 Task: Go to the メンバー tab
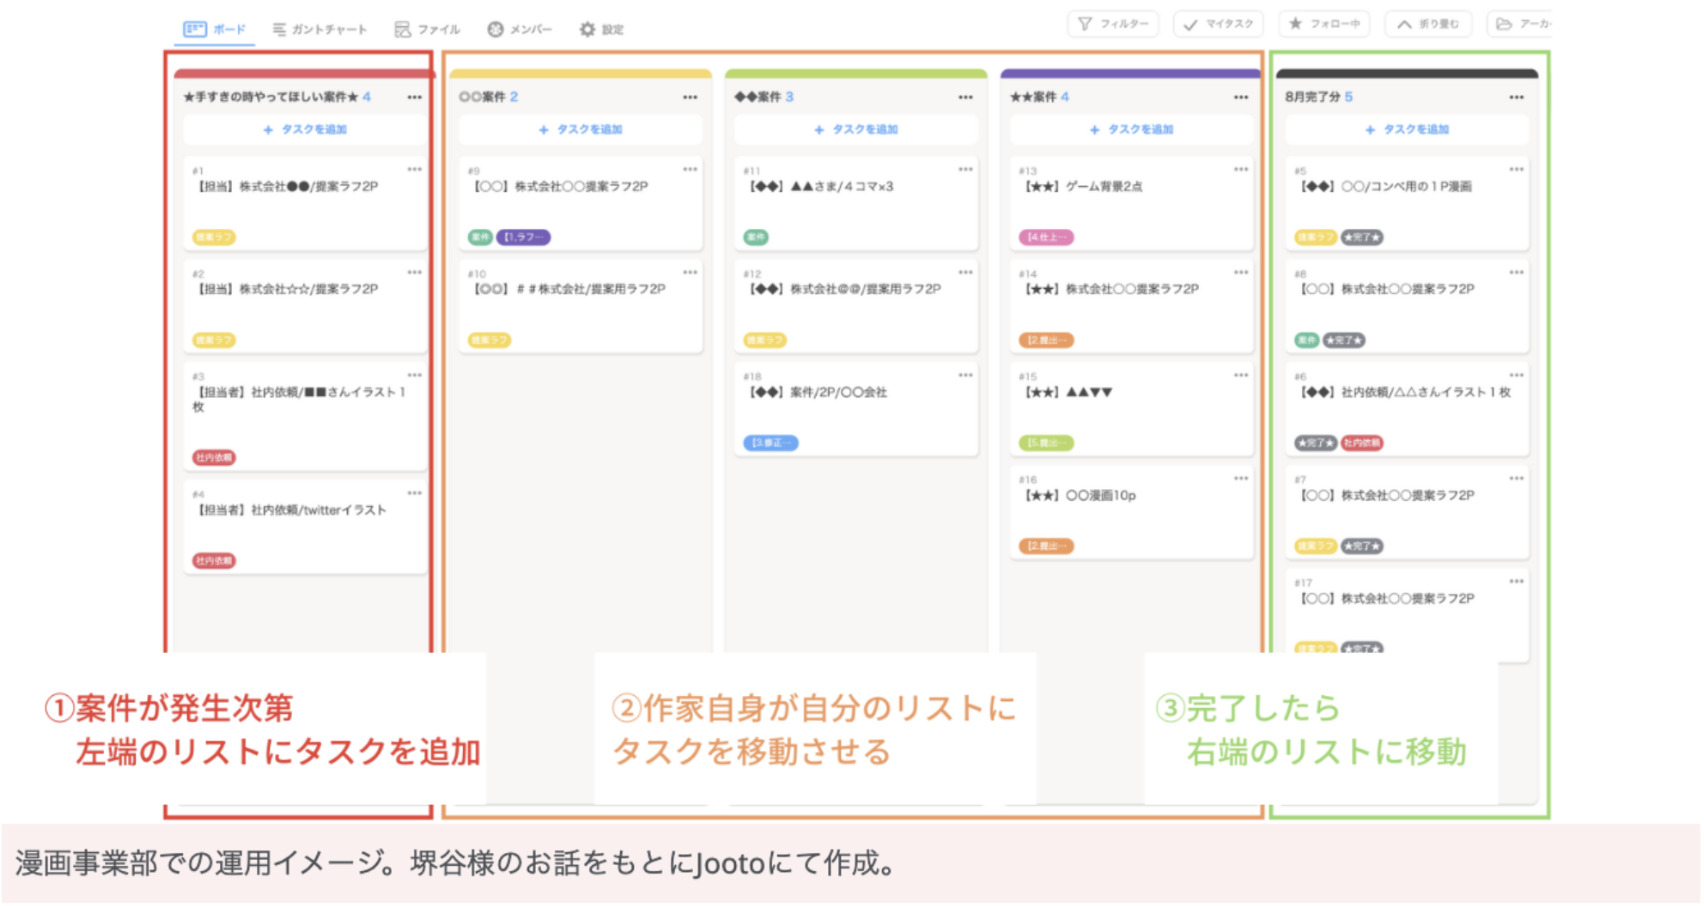[519, 29]
